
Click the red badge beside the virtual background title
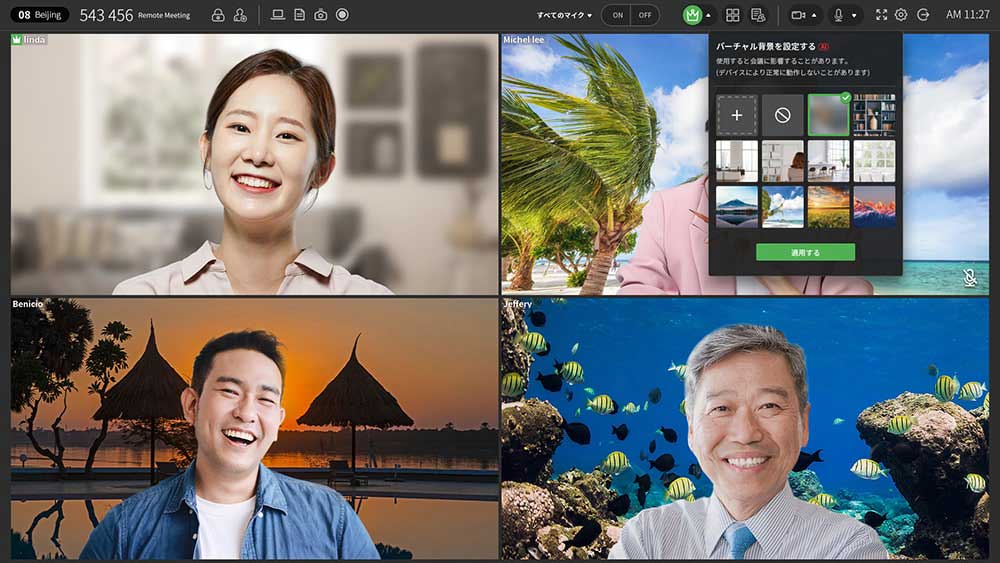(x=824, y=47)
